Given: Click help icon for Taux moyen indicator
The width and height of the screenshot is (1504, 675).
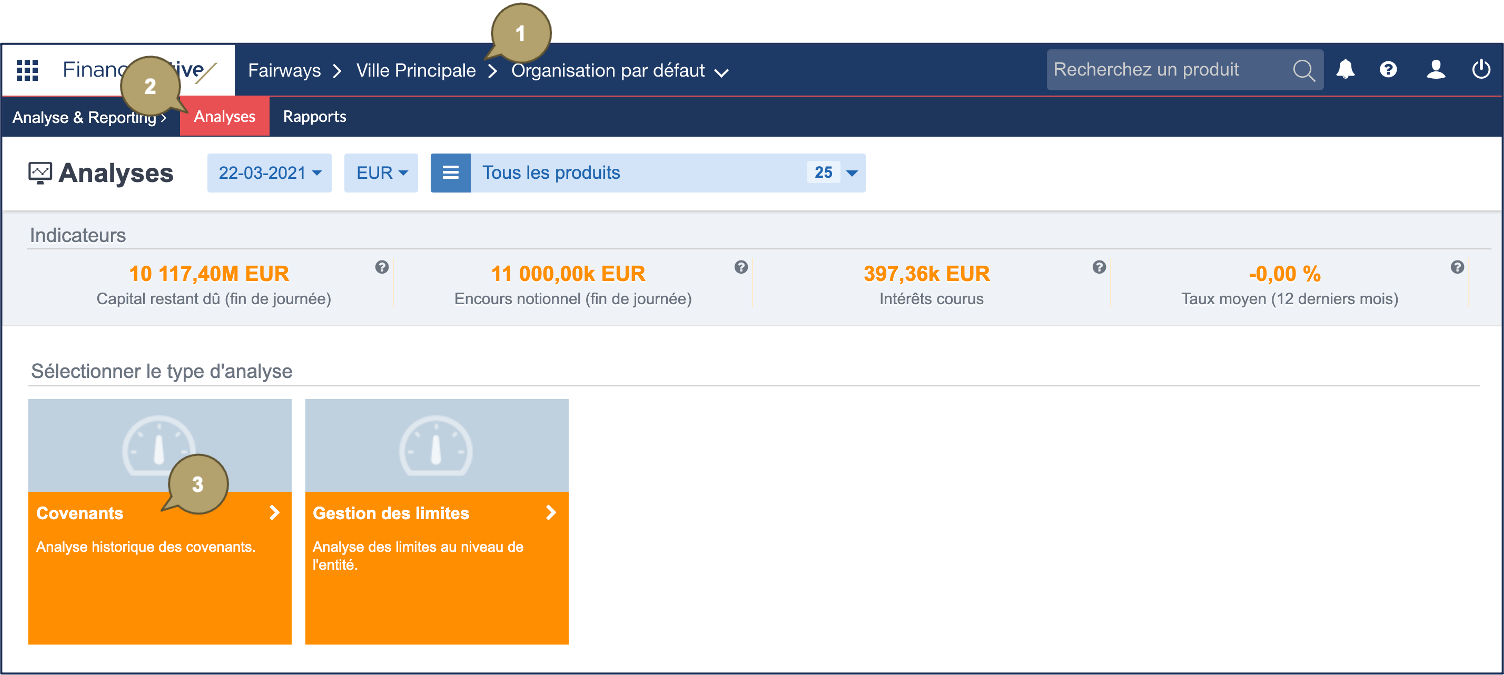Looking at the screenshot, I should point(1457,268).
